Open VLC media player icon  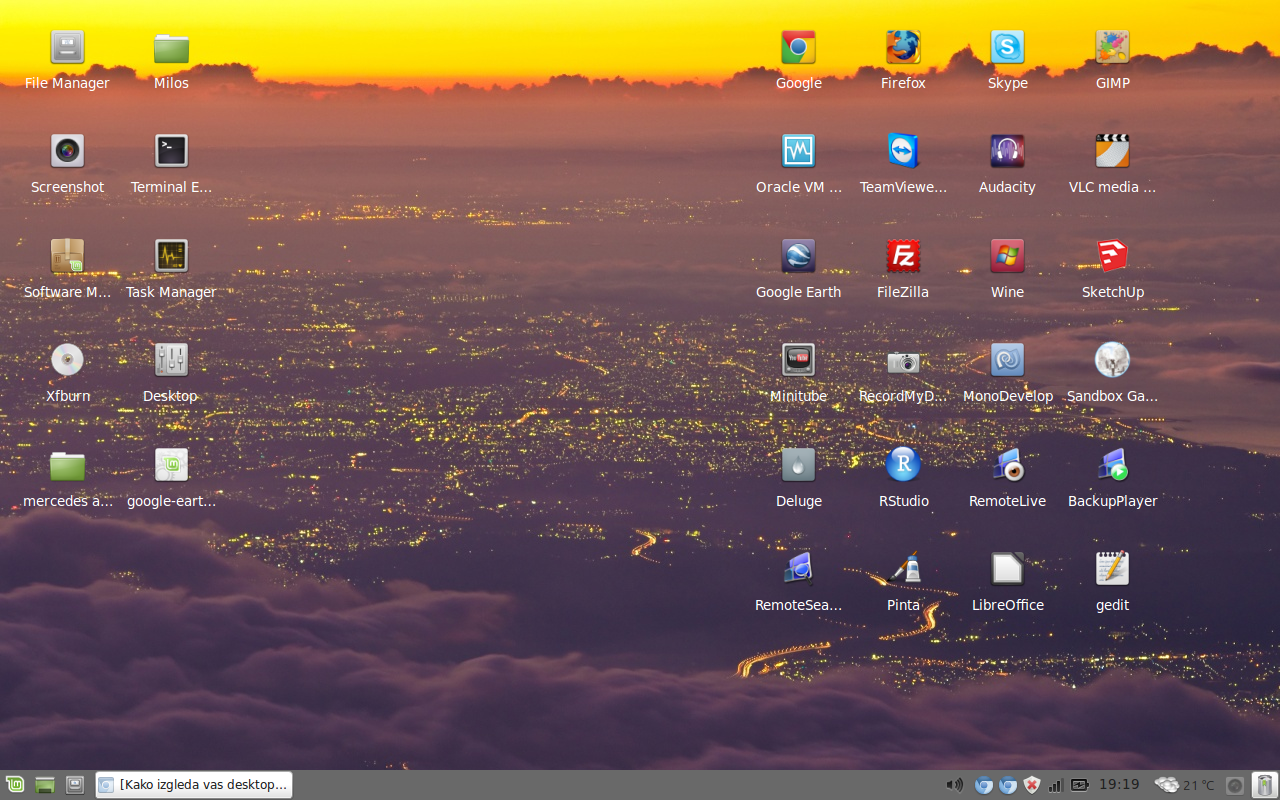click(1112, 151)
